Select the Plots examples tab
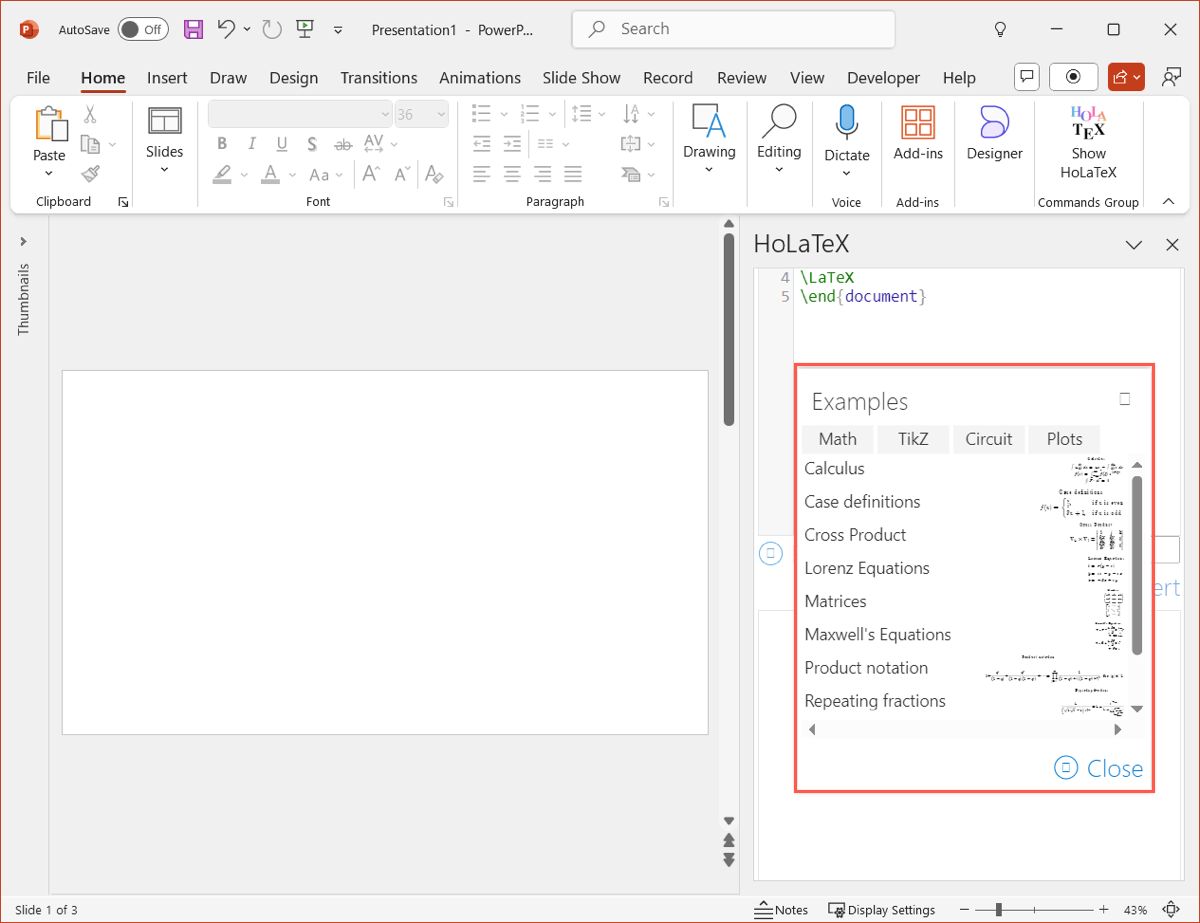The height and width of the screenshot is (923, 1200). [x=1064, y=439]
